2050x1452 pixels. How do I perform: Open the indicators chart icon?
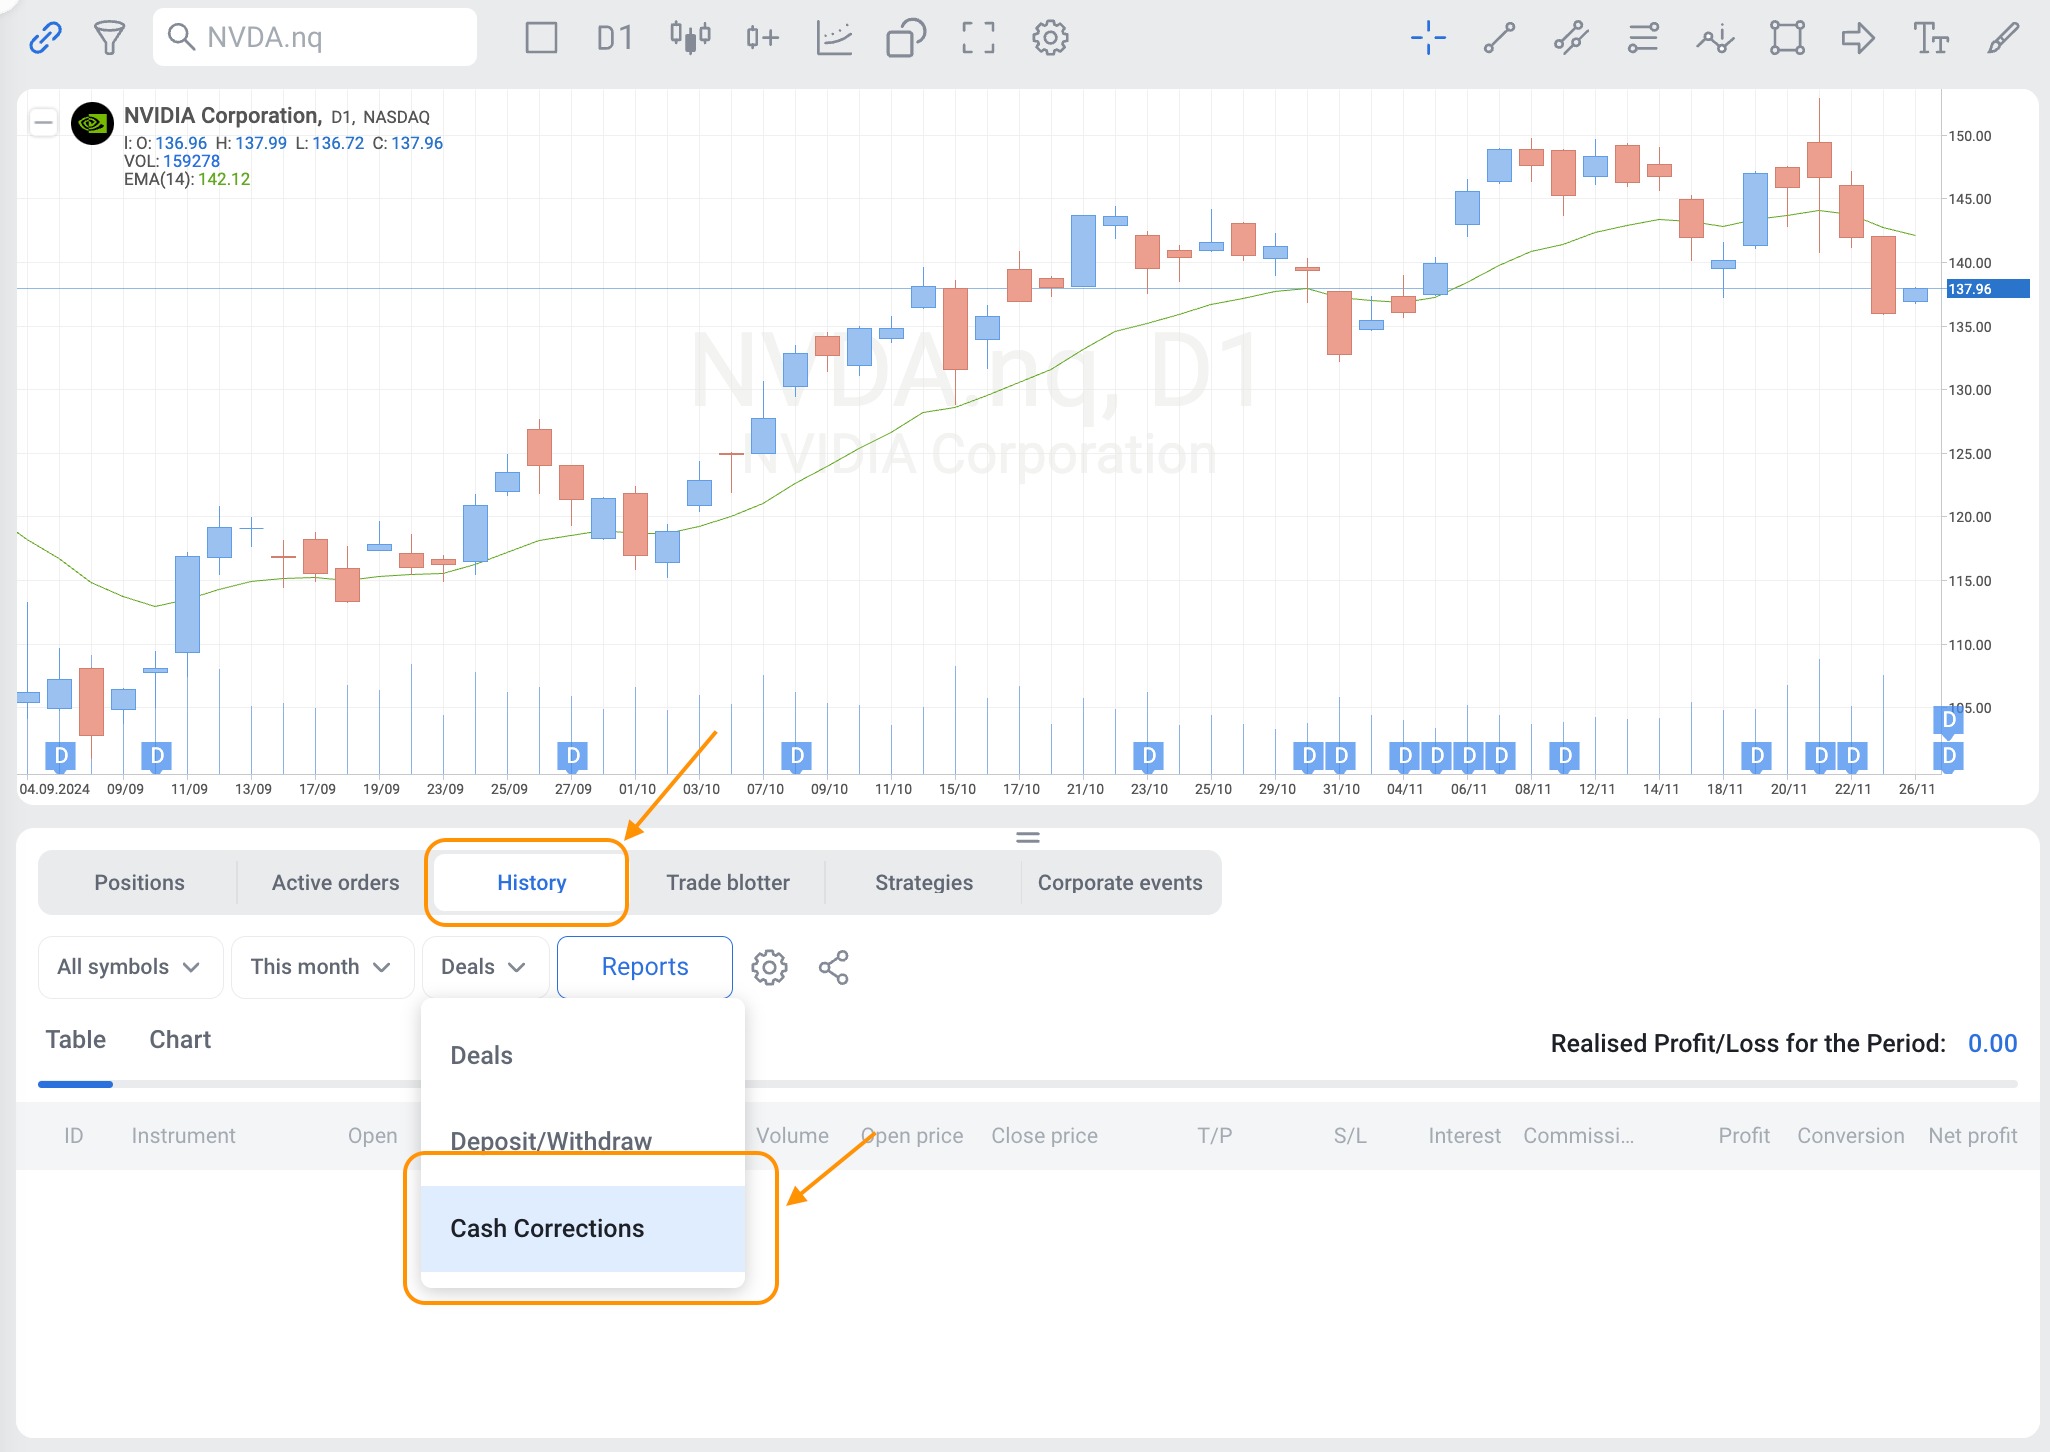[x=834, y=38]
